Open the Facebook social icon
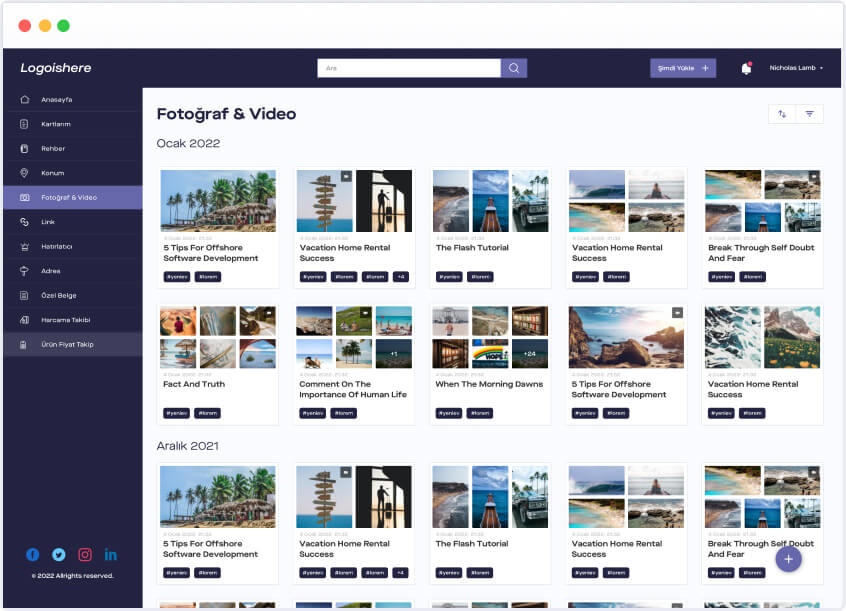 point(33,554)
